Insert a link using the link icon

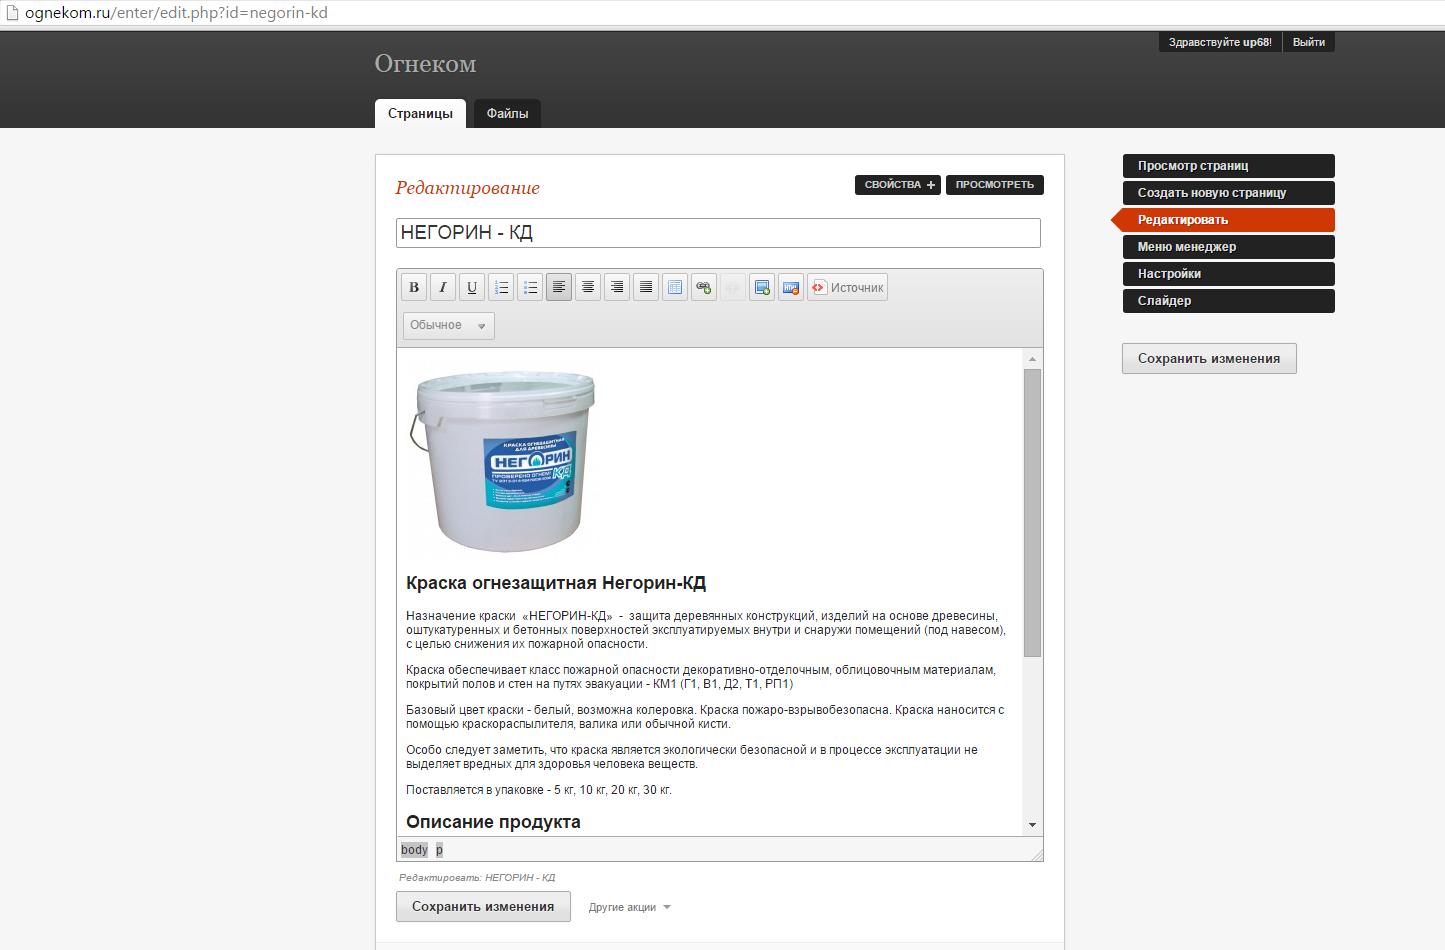pos(704,288)
